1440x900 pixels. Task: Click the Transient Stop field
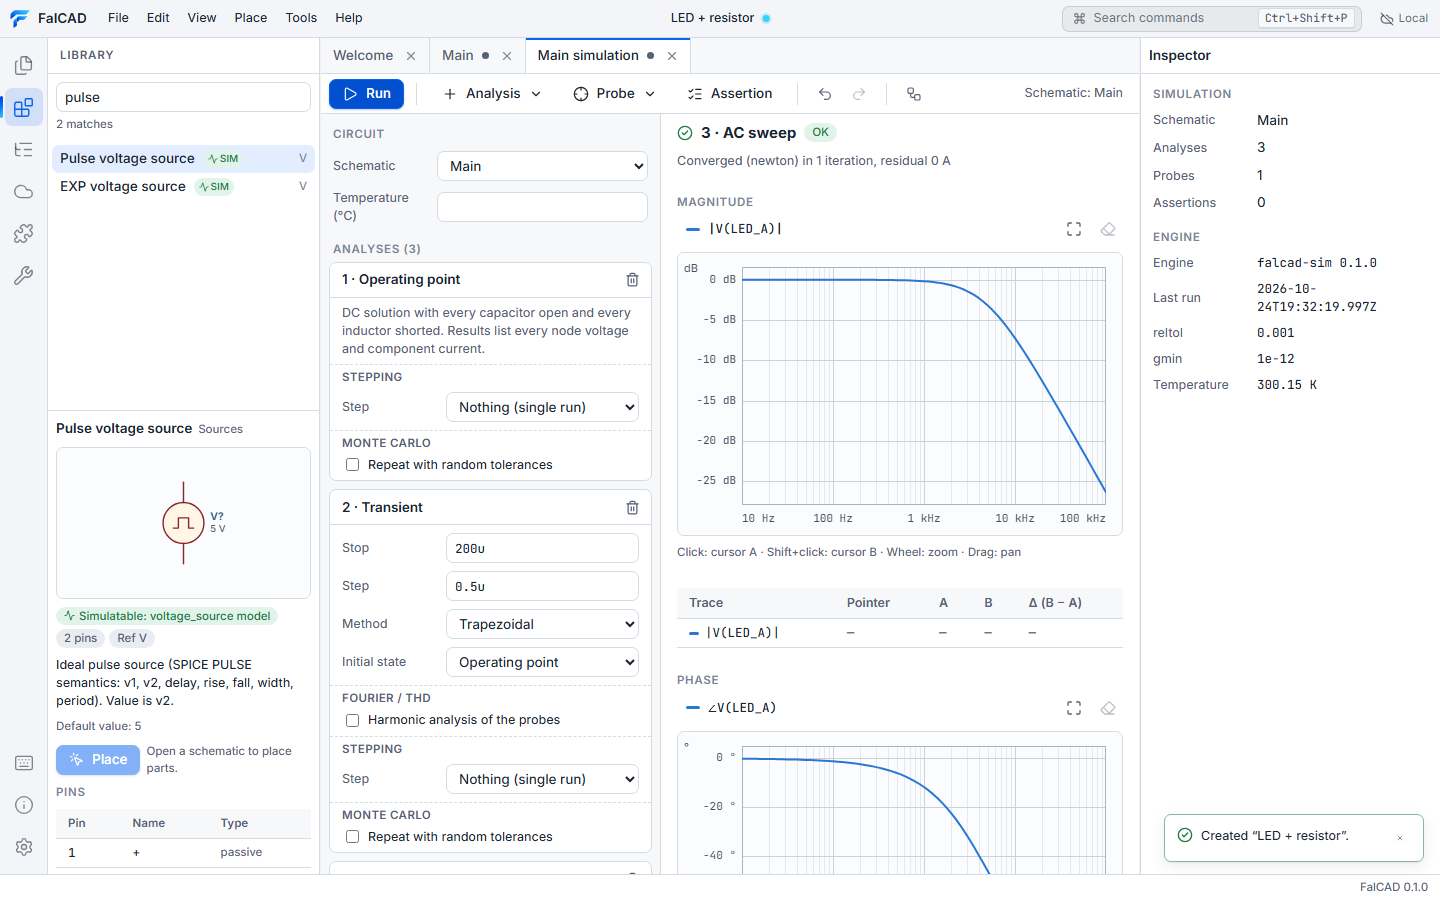pyautogui.click(x=542, y=548)
